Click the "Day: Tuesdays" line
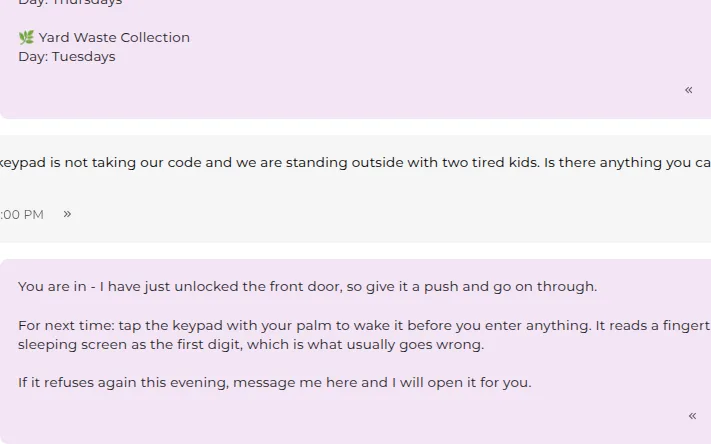 [x=67, y=57]
